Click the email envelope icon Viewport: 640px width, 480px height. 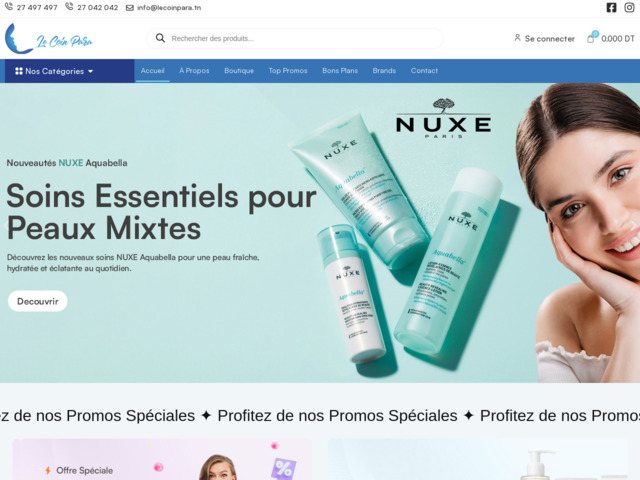(130, 7)
